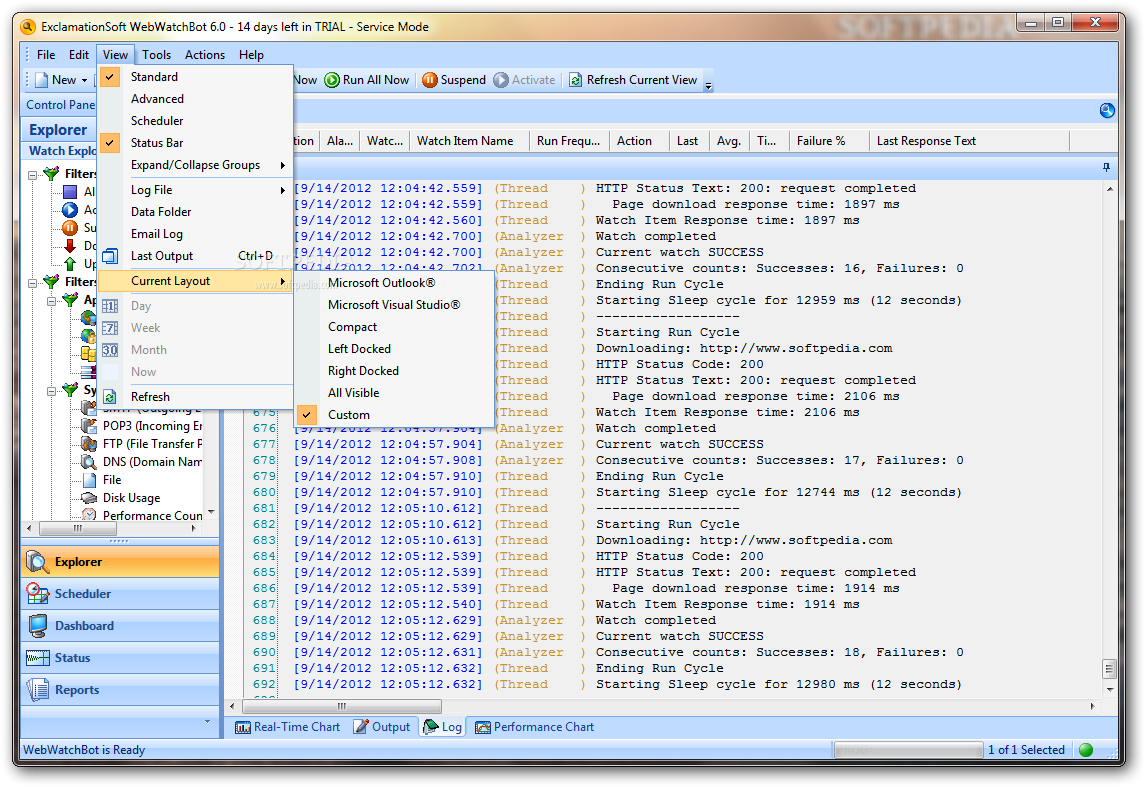Click the Dashboard monitor icon
This screenshot has height=787, width=1146.
37,626
